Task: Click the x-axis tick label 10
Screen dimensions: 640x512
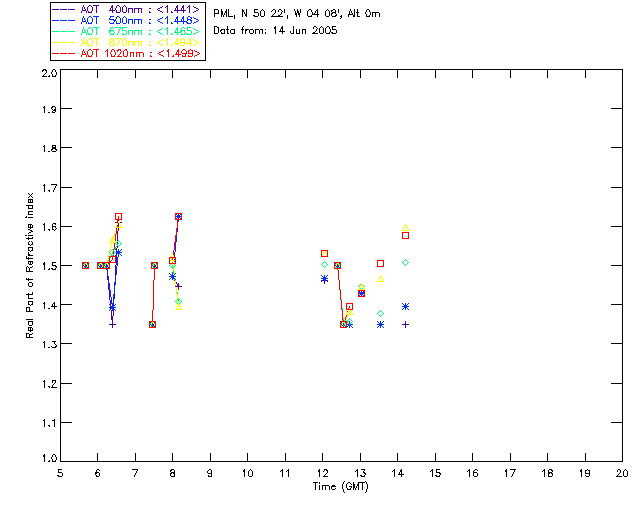Action: pos(247,473)
